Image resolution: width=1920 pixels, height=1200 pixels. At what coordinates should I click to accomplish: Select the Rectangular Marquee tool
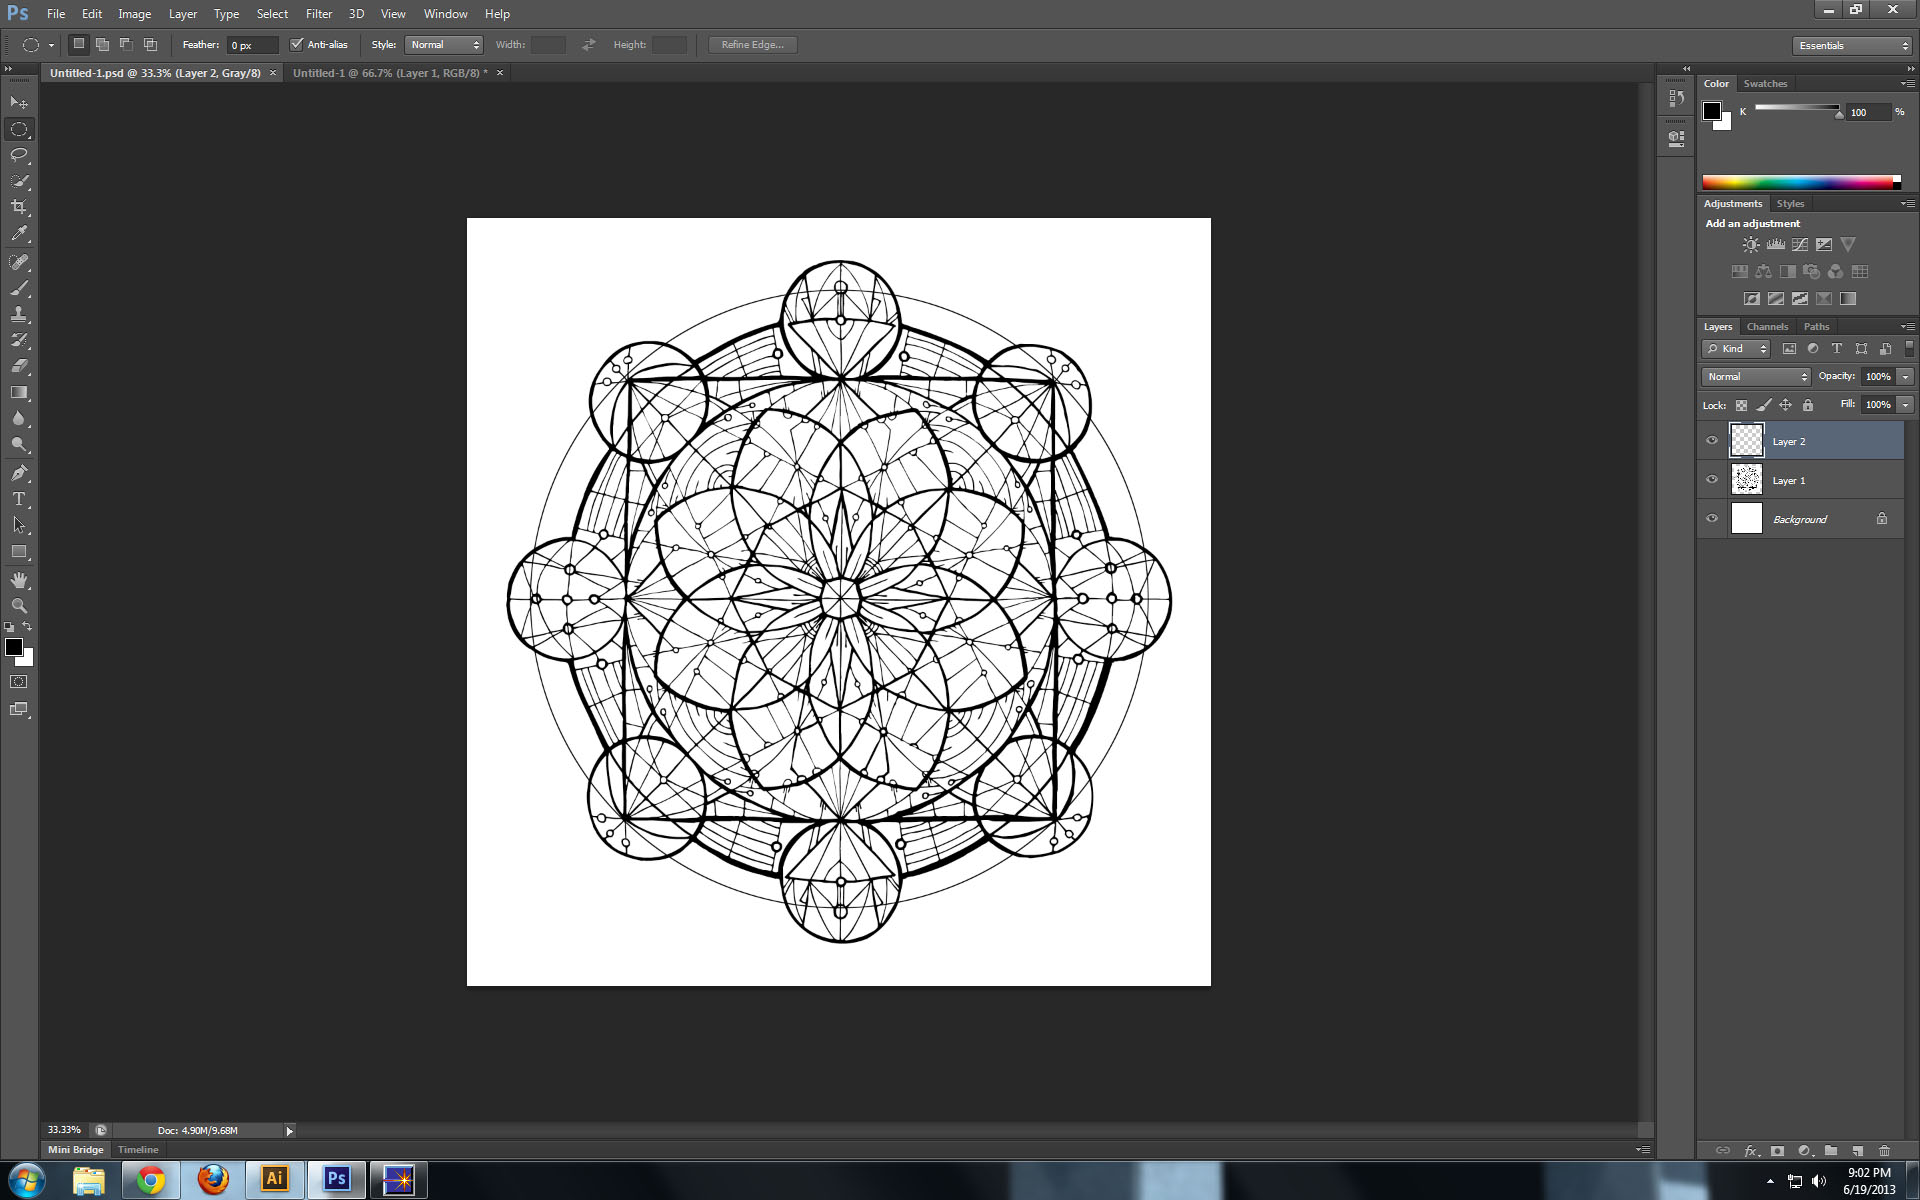(x=19, y=129)
